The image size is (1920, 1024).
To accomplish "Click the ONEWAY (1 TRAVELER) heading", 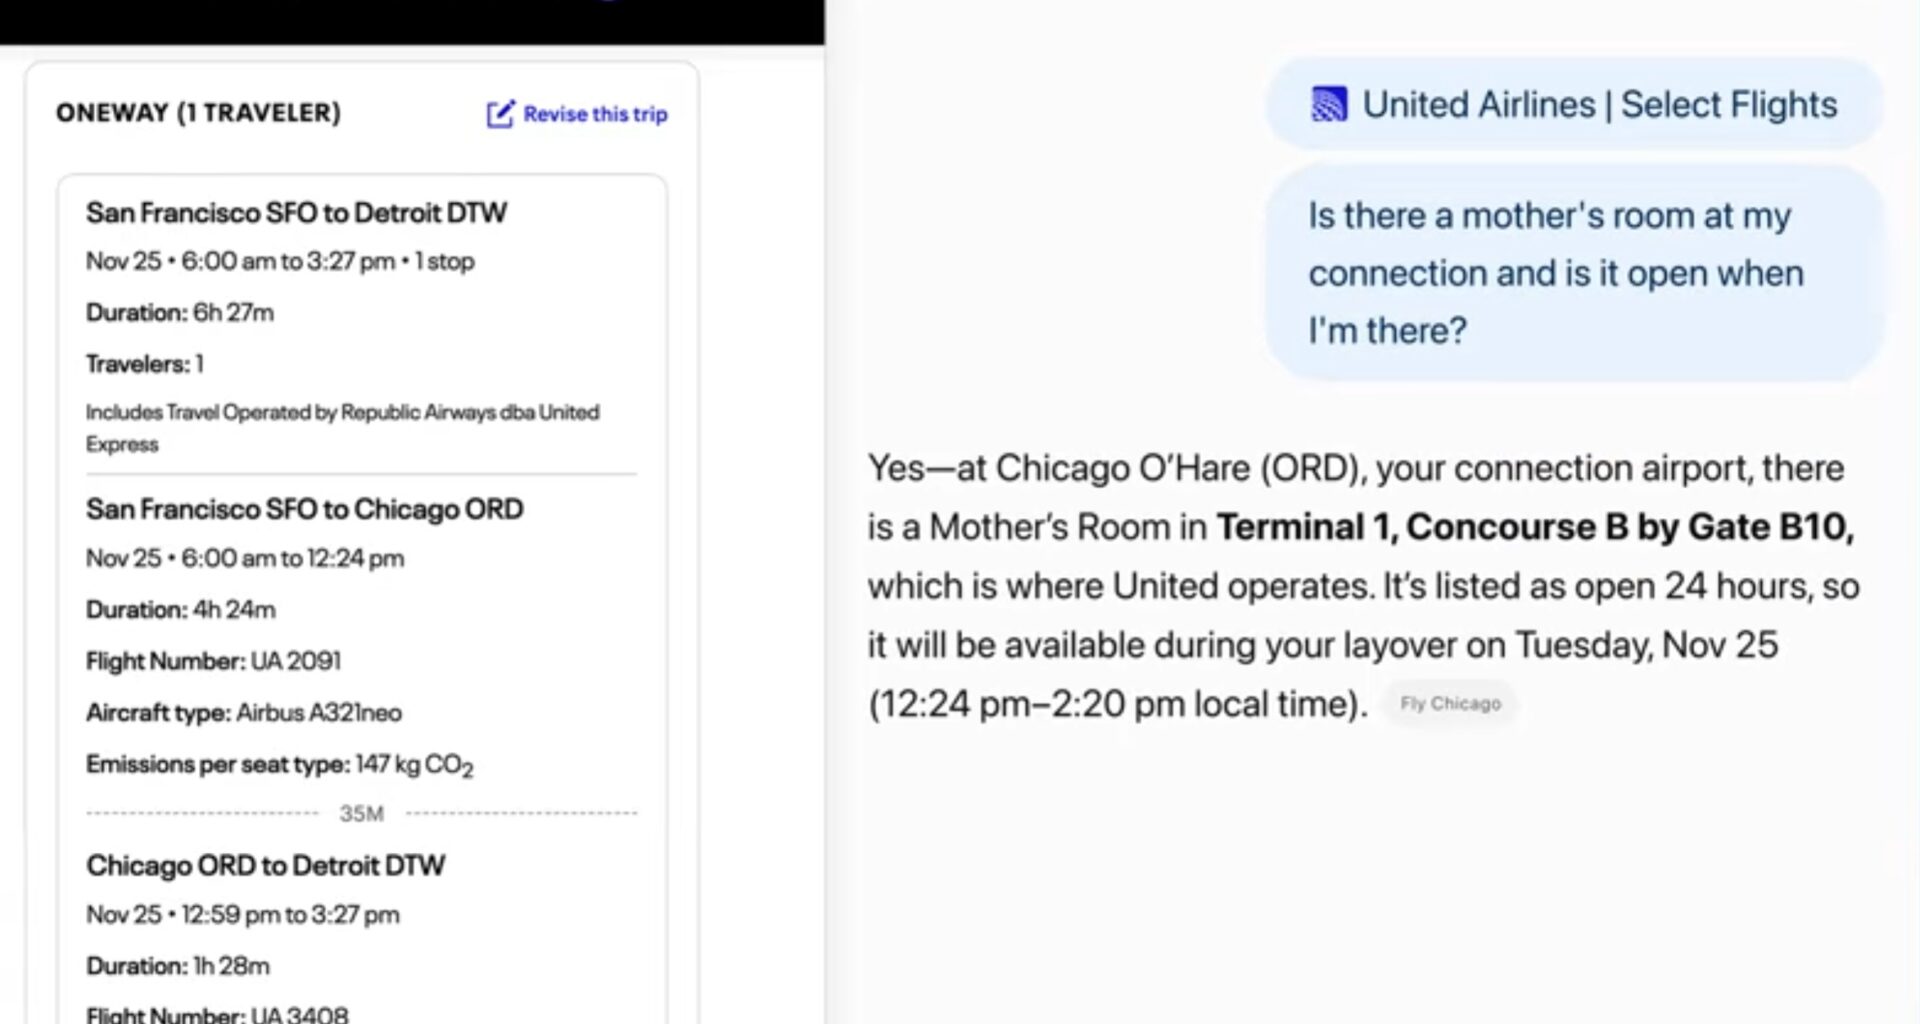I will coord(198,113).
